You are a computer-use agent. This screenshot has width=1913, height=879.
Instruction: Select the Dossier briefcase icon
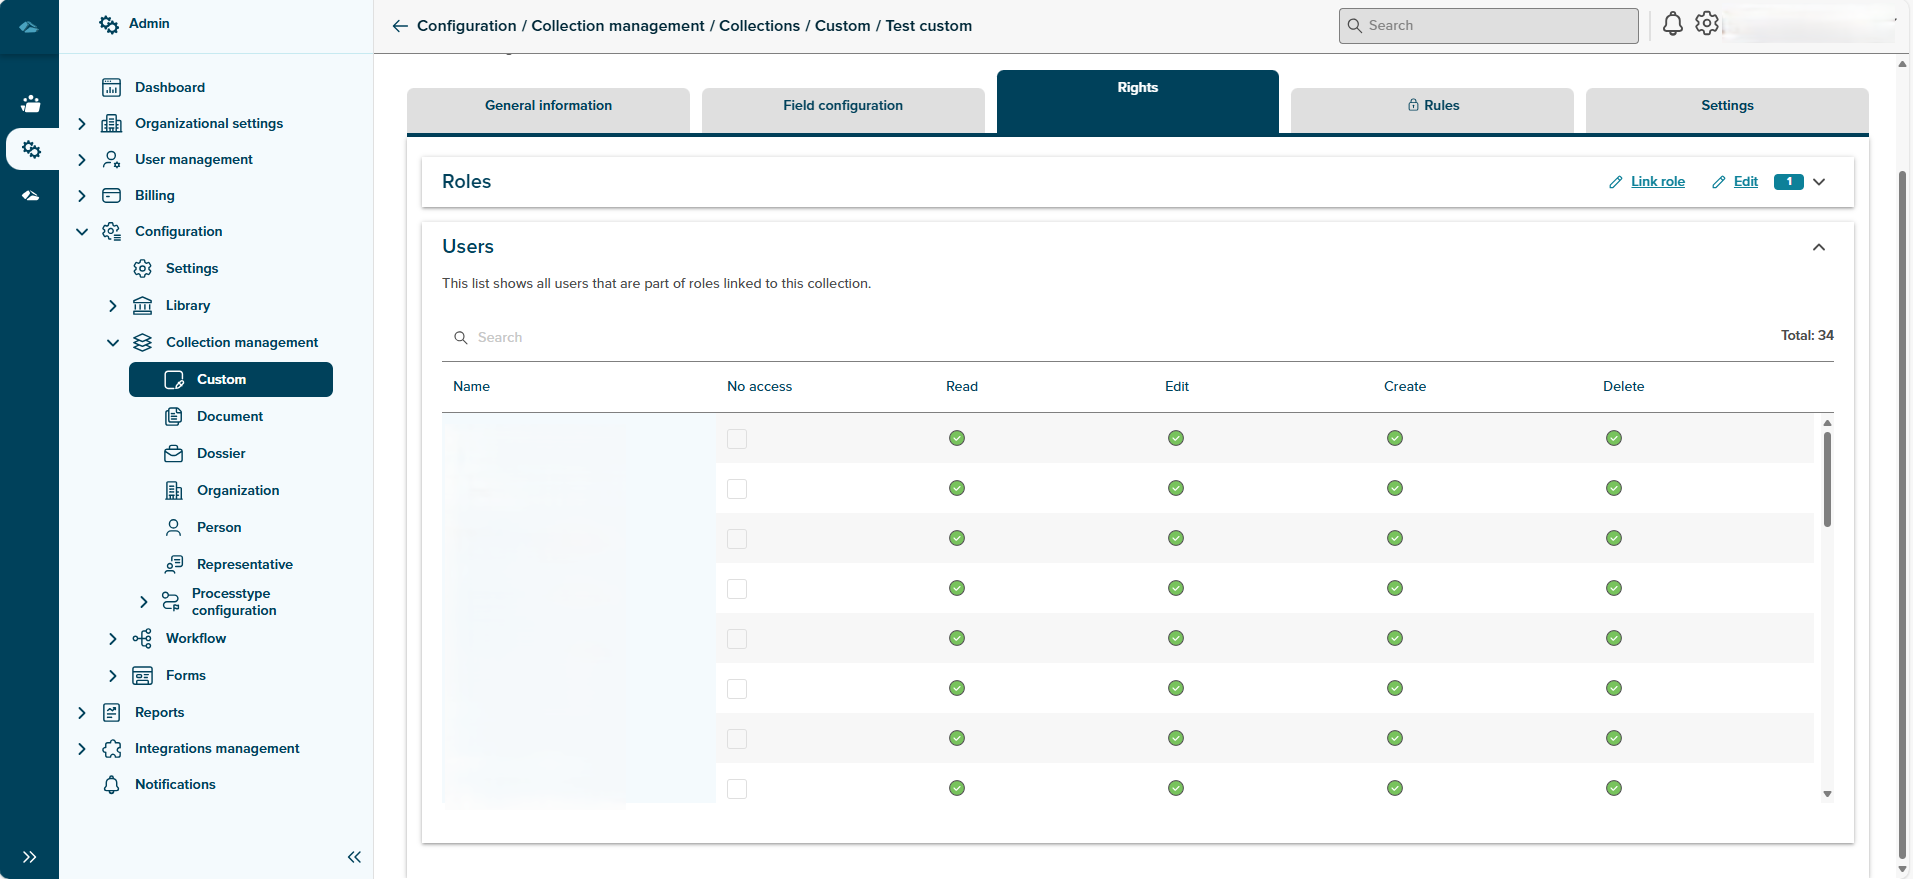(174, 454)
